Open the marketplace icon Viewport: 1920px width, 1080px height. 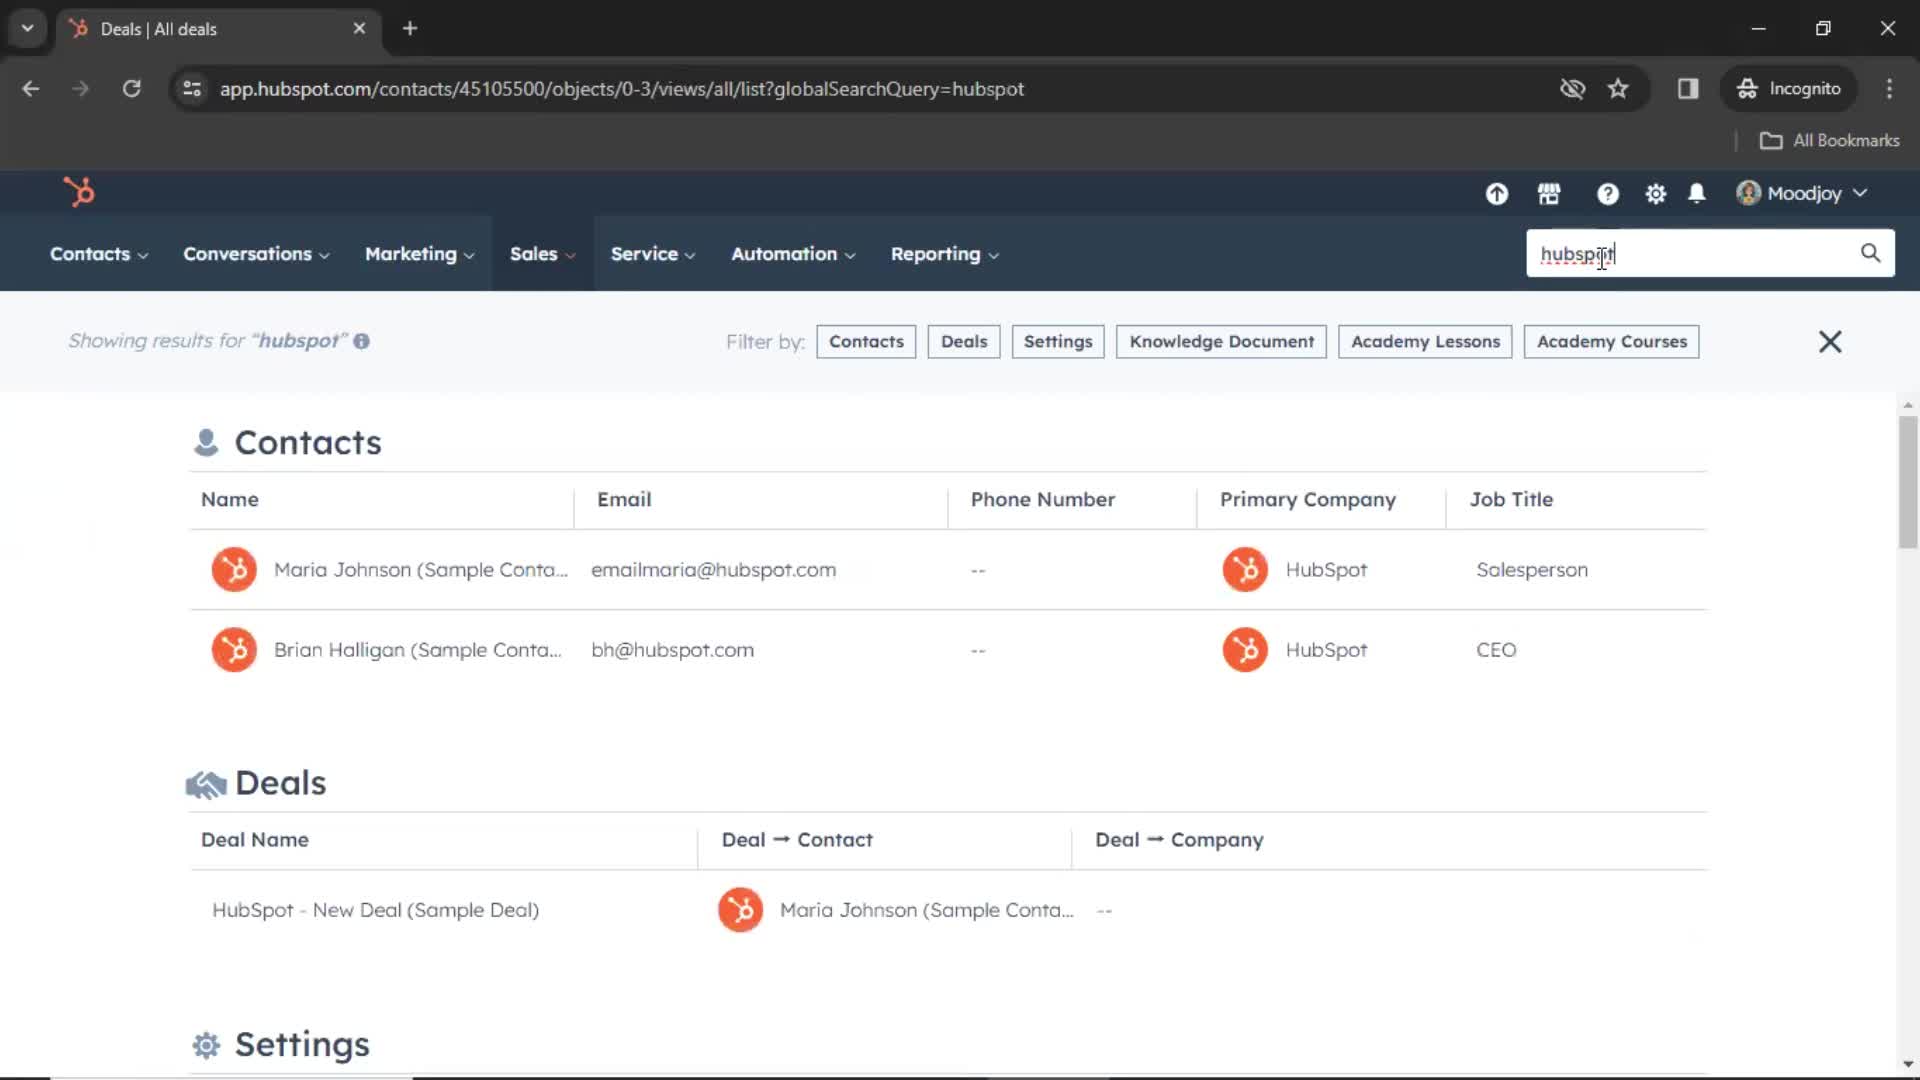[x=1549, y=194]
